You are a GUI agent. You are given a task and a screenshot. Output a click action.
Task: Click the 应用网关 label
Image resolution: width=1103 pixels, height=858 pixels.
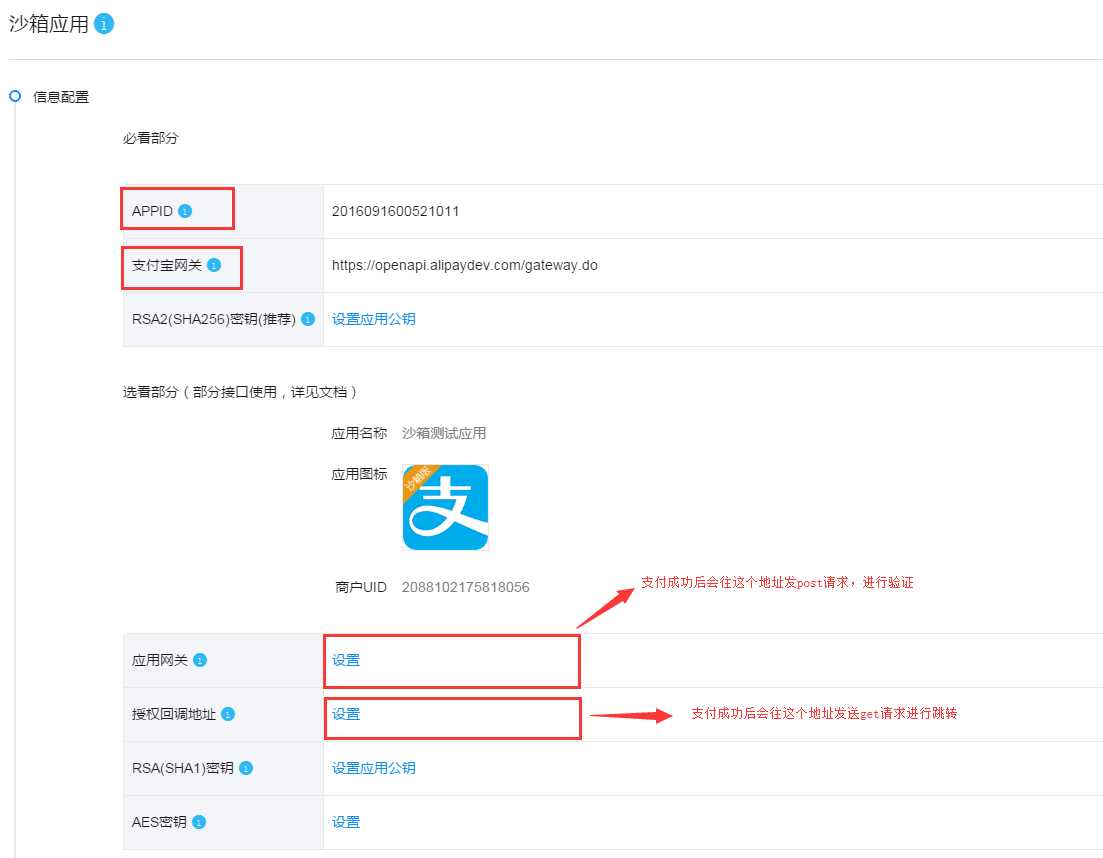[x=160, y=660]
